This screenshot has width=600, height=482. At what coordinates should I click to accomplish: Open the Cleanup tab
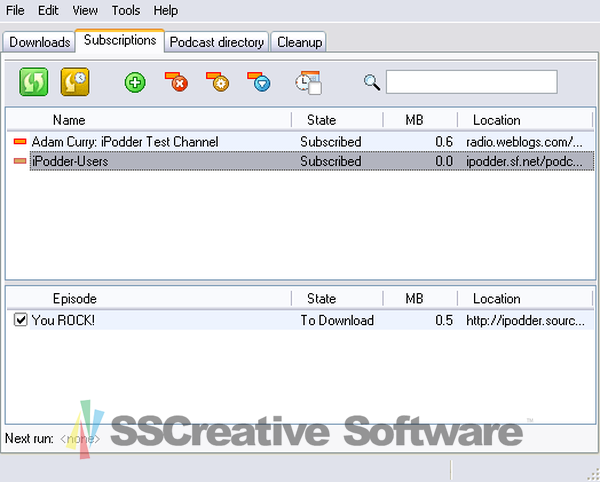[299, 42]
